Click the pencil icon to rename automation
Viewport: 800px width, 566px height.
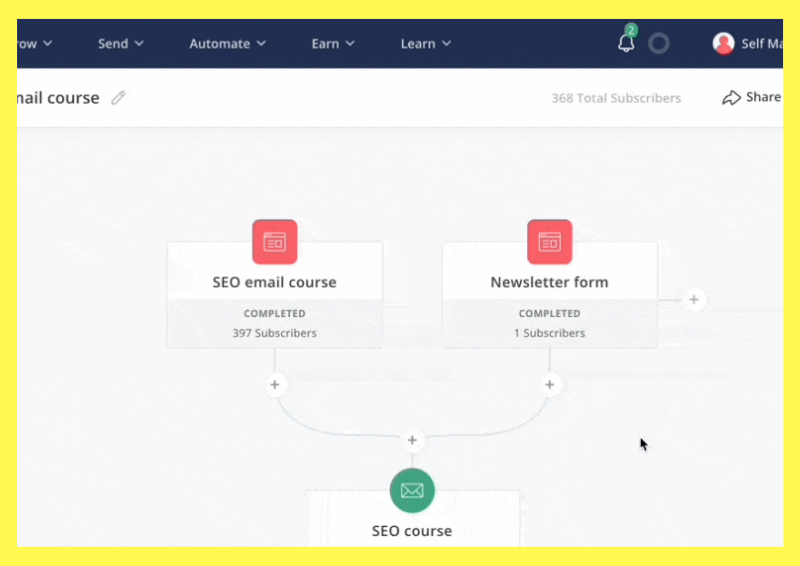[119, 98]
